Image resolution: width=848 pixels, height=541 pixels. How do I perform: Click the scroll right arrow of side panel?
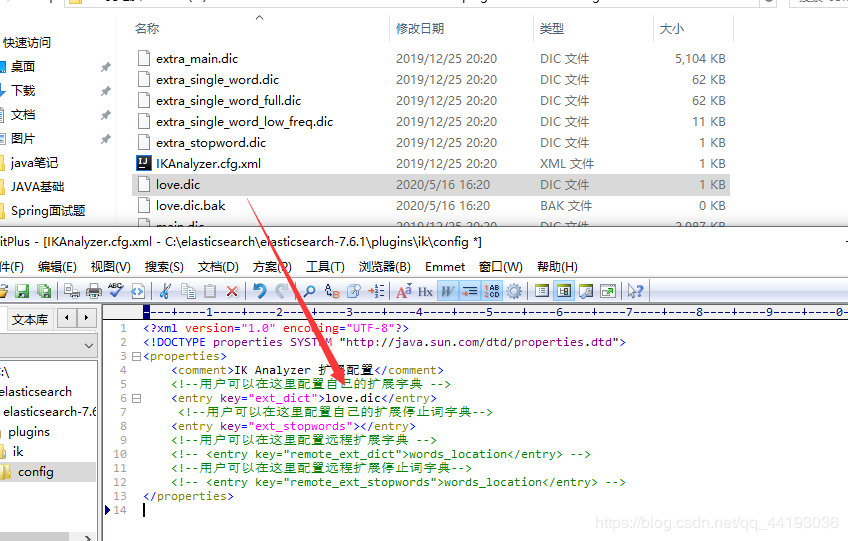click(x=88, y=537)
